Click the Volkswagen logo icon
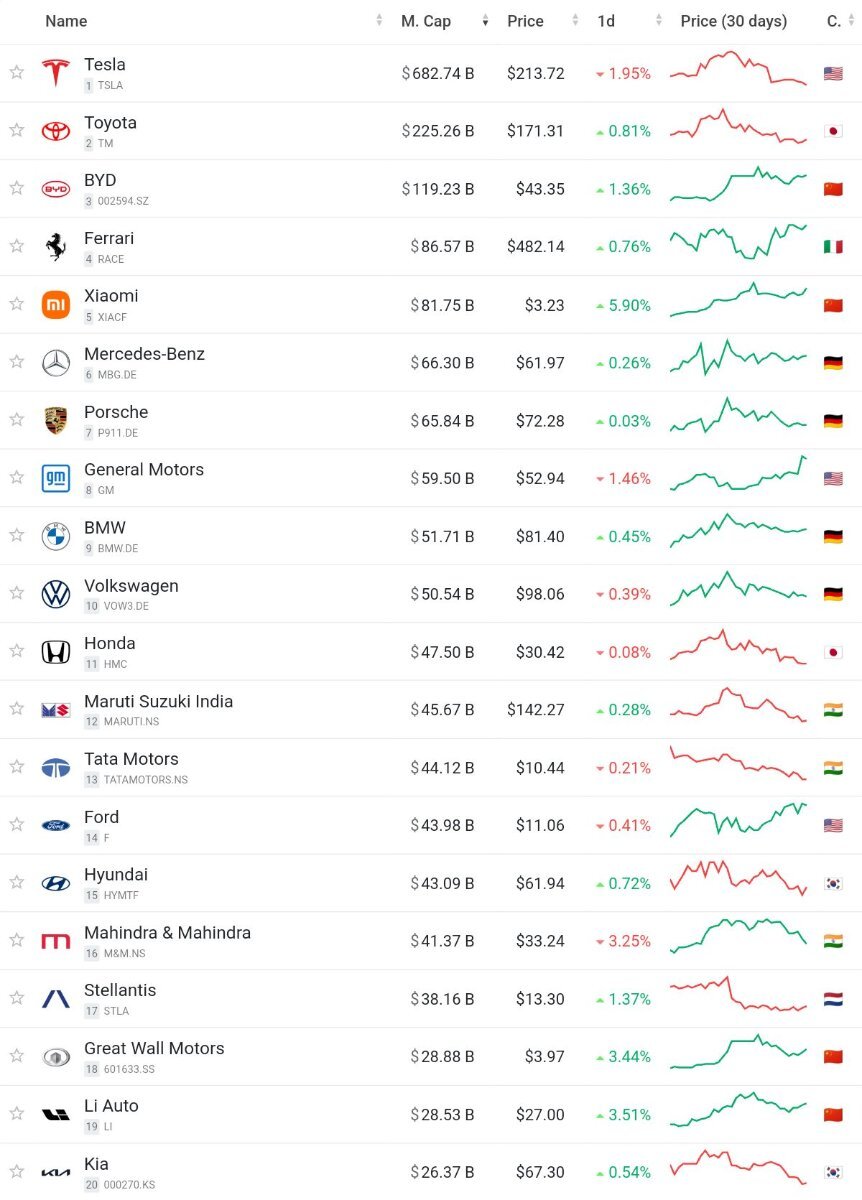Viewport: 862px width, 1200px height. 55,594
